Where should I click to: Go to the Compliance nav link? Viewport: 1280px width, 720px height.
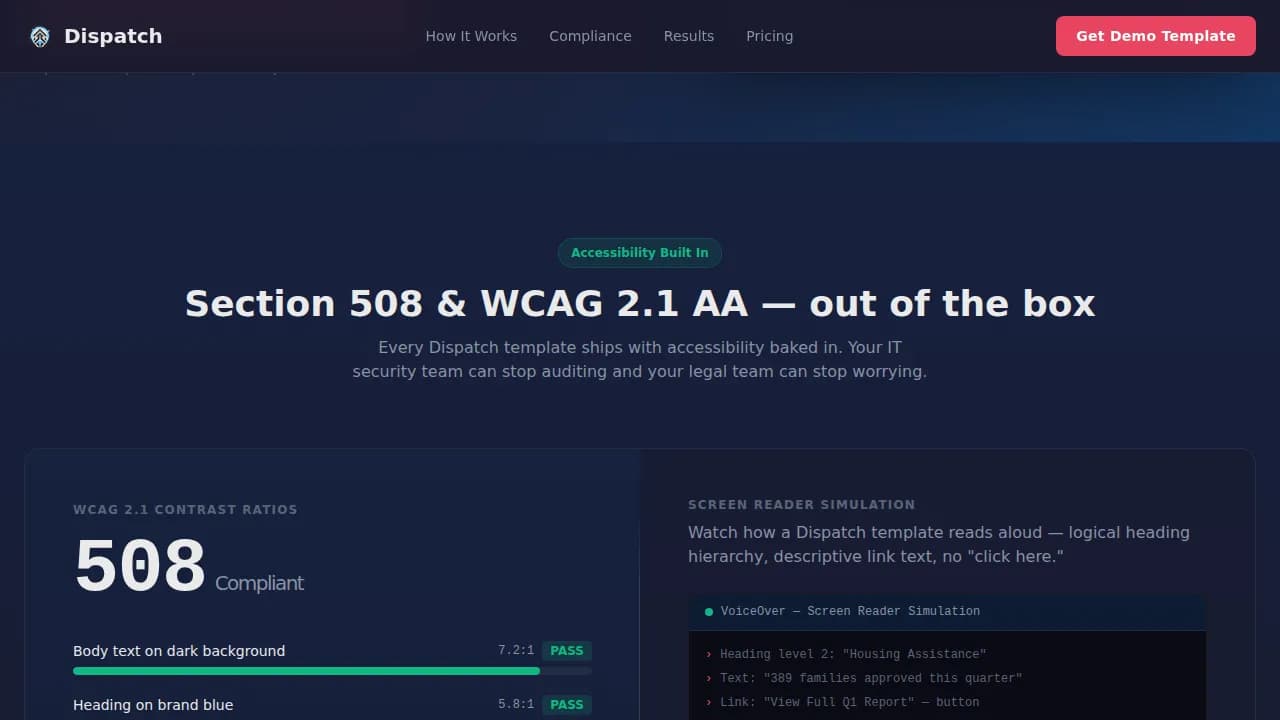(x=590, y=36)
